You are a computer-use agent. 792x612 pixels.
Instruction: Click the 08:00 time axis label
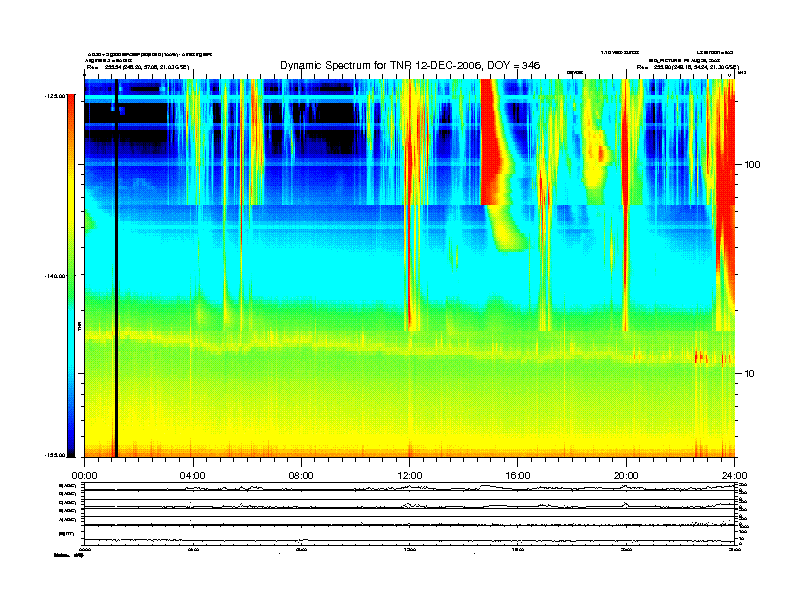click(x=301, y=476)
